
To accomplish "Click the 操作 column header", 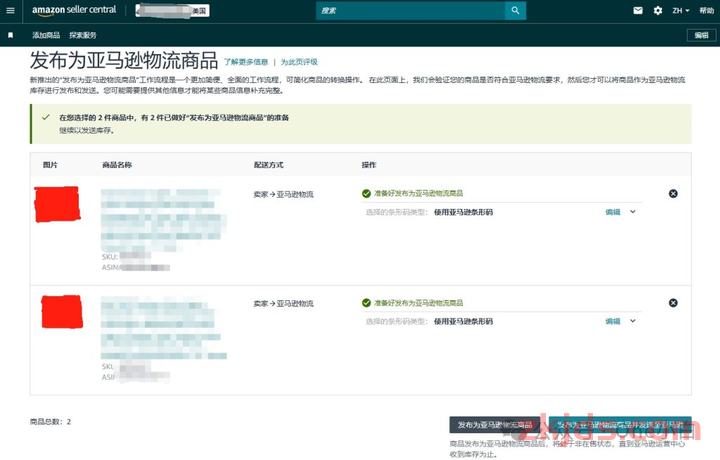I will click(369, 165).
